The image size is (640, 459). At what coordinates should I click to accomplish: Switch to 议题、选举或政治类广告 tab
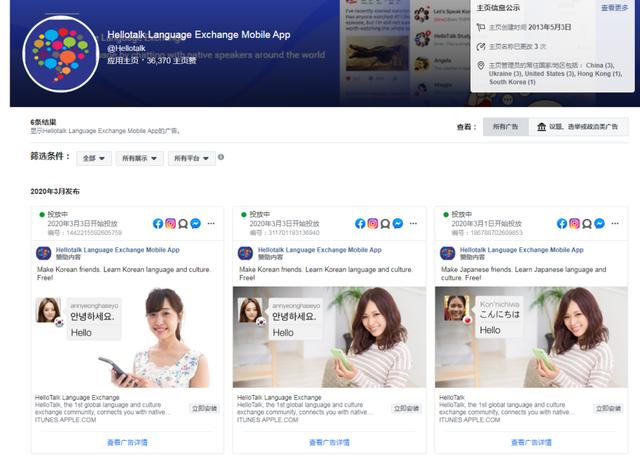579,127
